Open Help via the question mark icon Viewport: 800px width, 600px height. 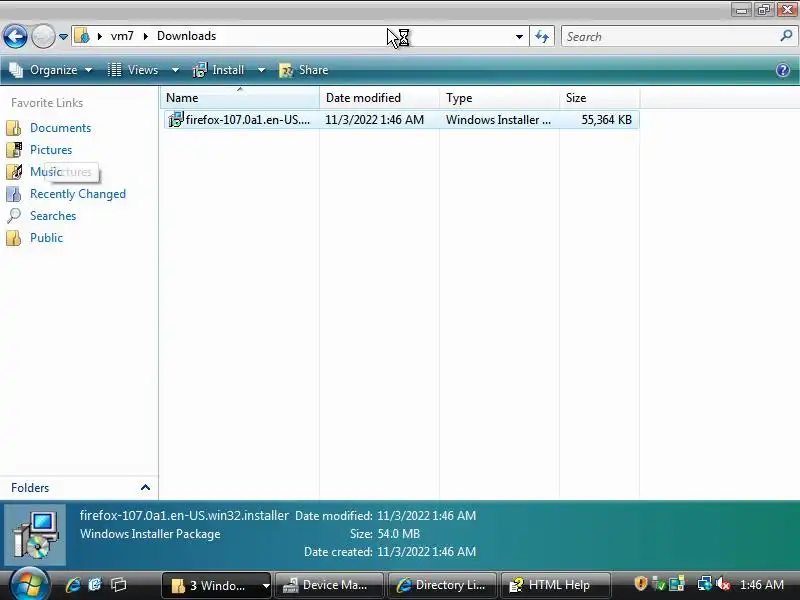[x=783, y=70]
